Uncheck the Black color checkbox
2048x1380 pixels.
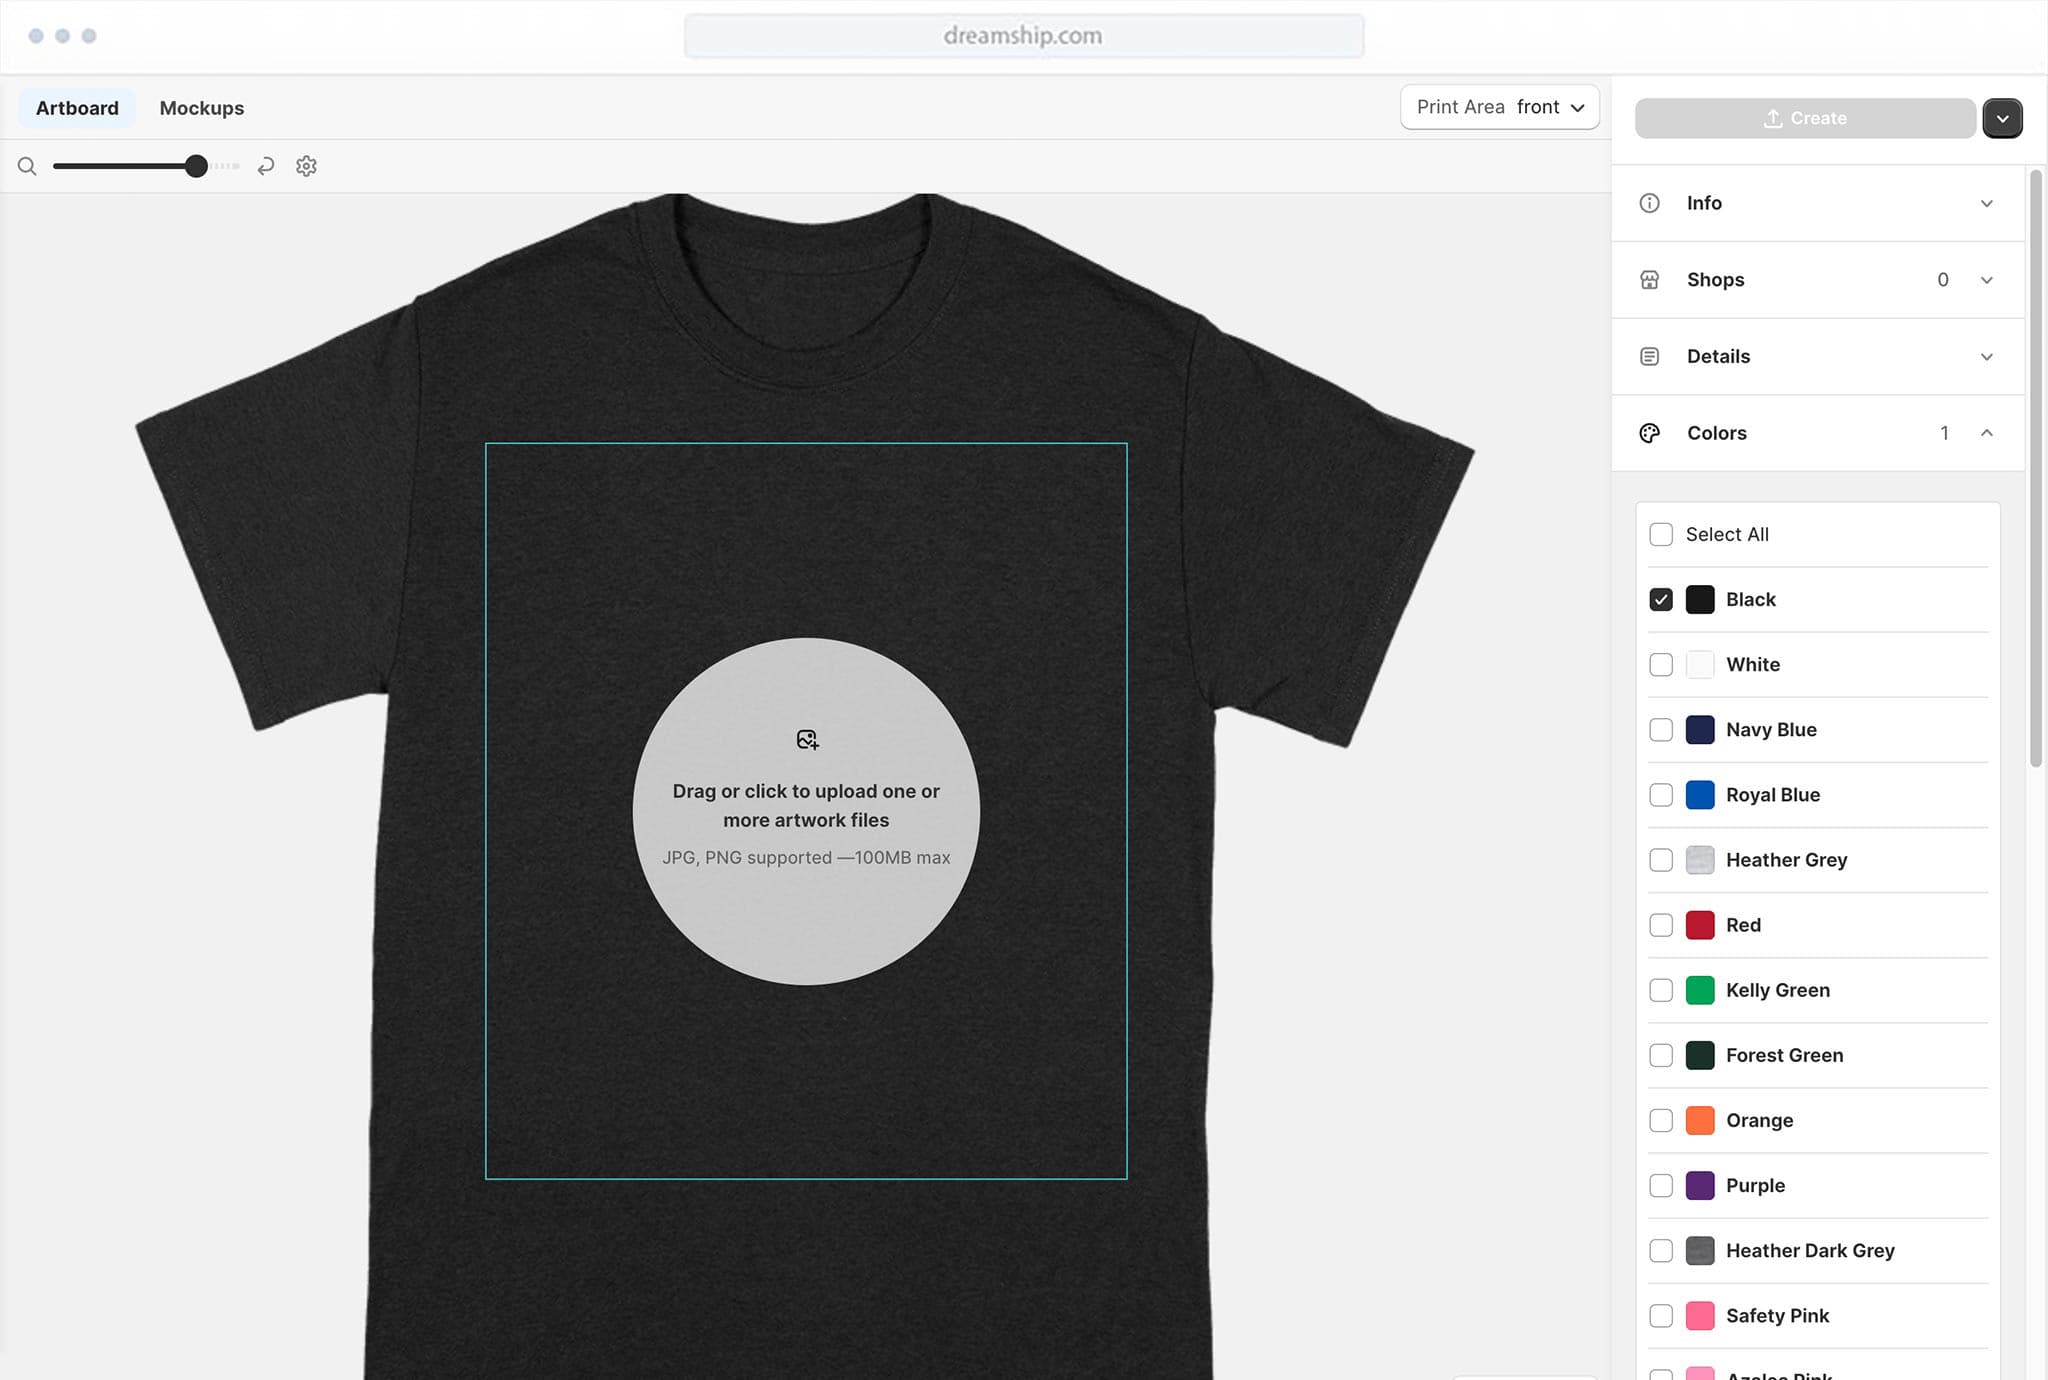pos(1661,600)
